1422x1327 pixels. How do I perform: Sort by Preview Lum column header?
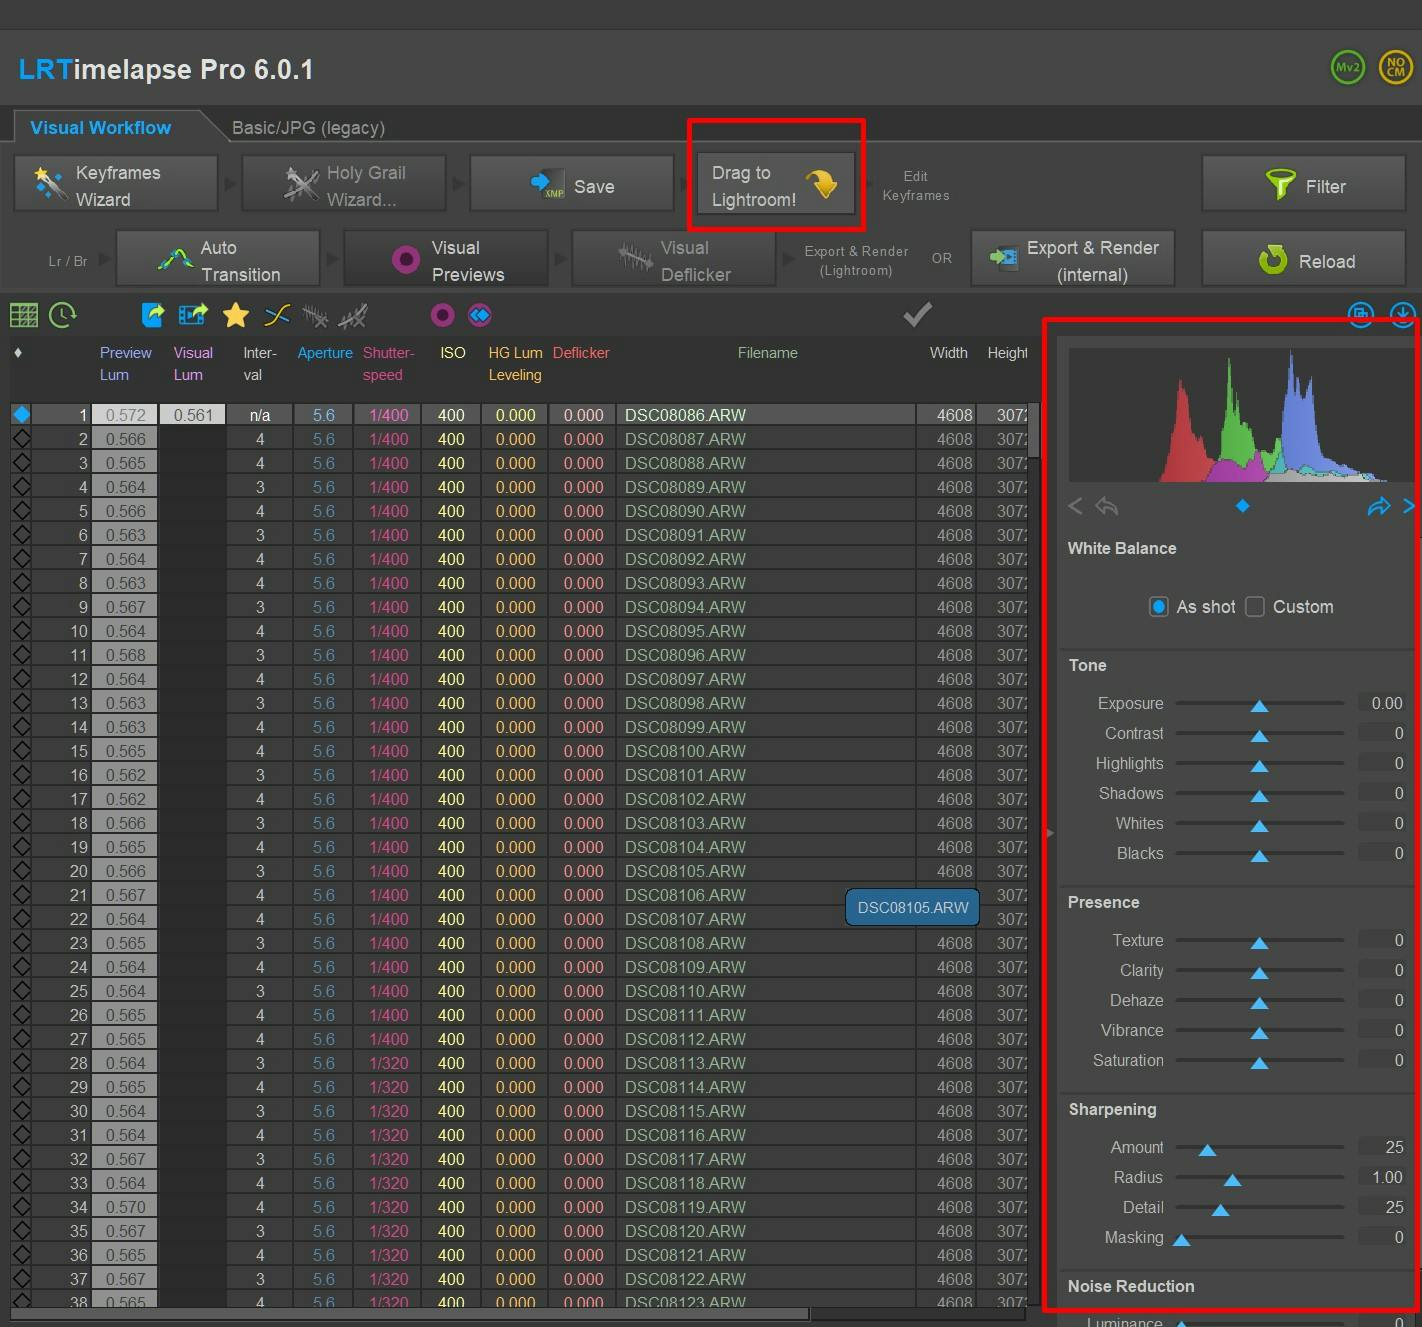(126, 364)
